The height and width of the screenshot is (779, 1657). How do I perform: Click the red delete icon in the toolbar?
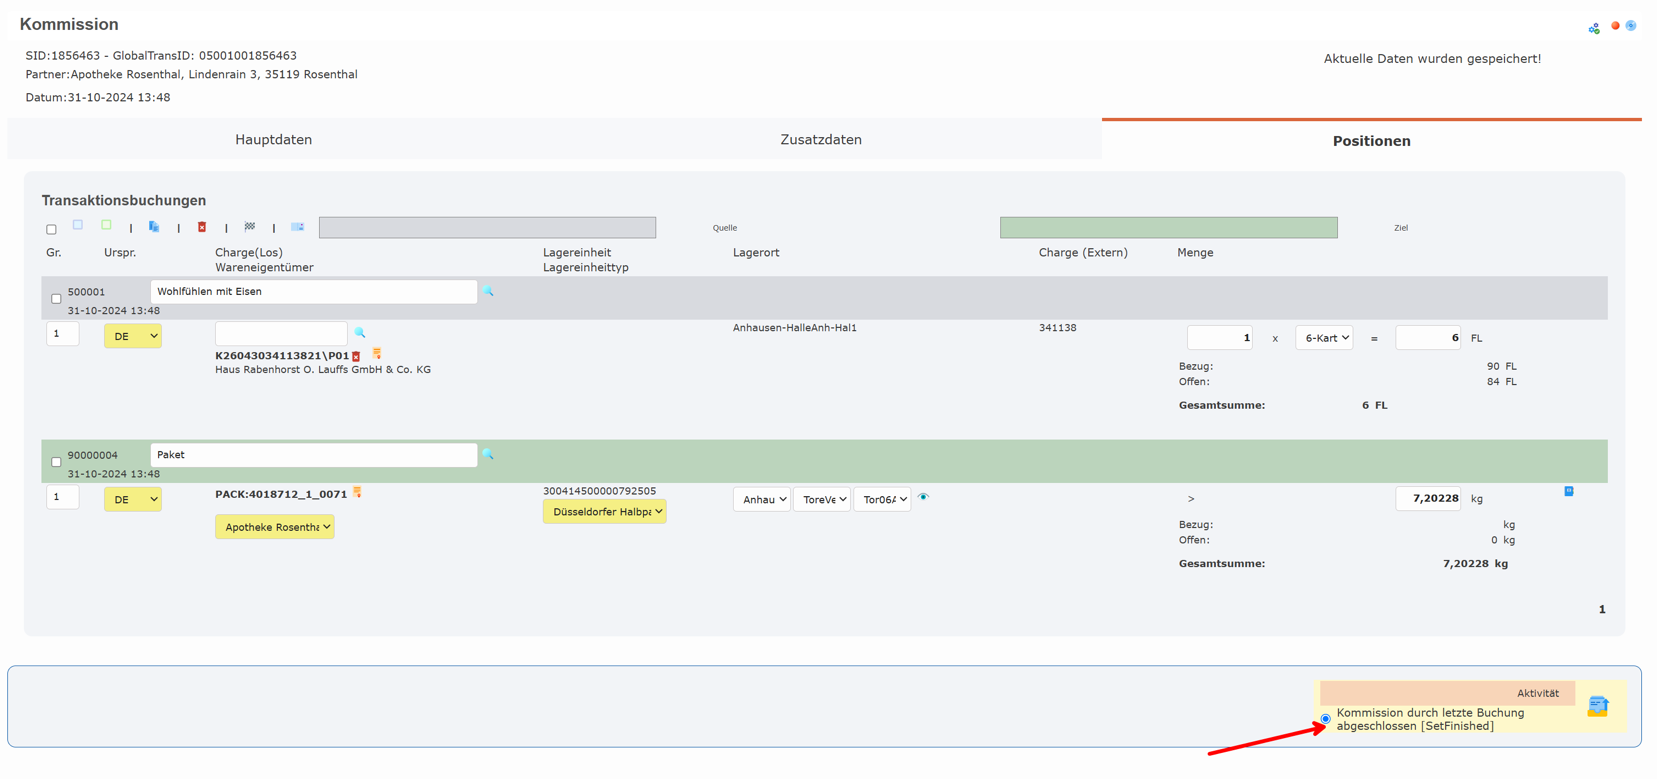coord(202,227)
